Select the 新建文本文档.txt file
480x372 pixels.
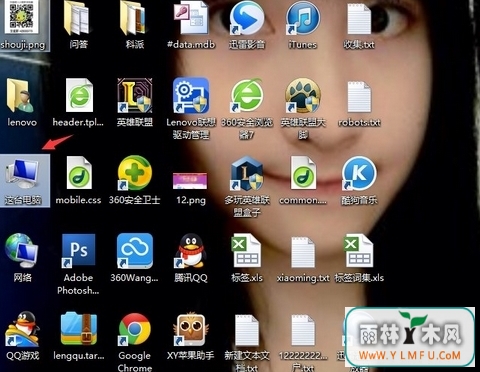(x=247, y=331)
